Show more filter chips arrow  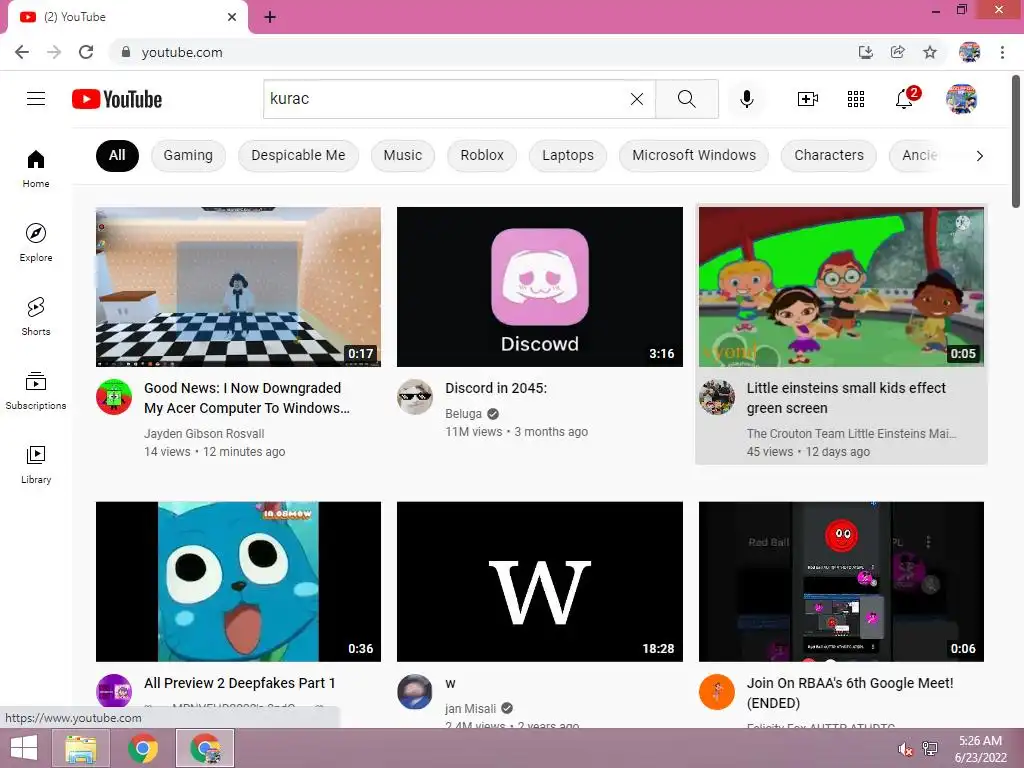coord(979,155)
